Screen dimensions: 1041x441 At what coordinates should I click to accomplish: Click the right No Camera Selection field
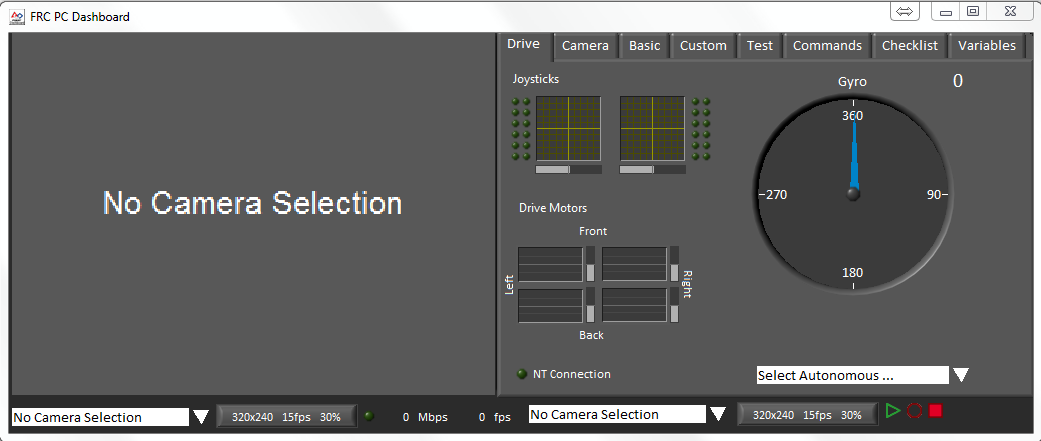tap(617, 414)
